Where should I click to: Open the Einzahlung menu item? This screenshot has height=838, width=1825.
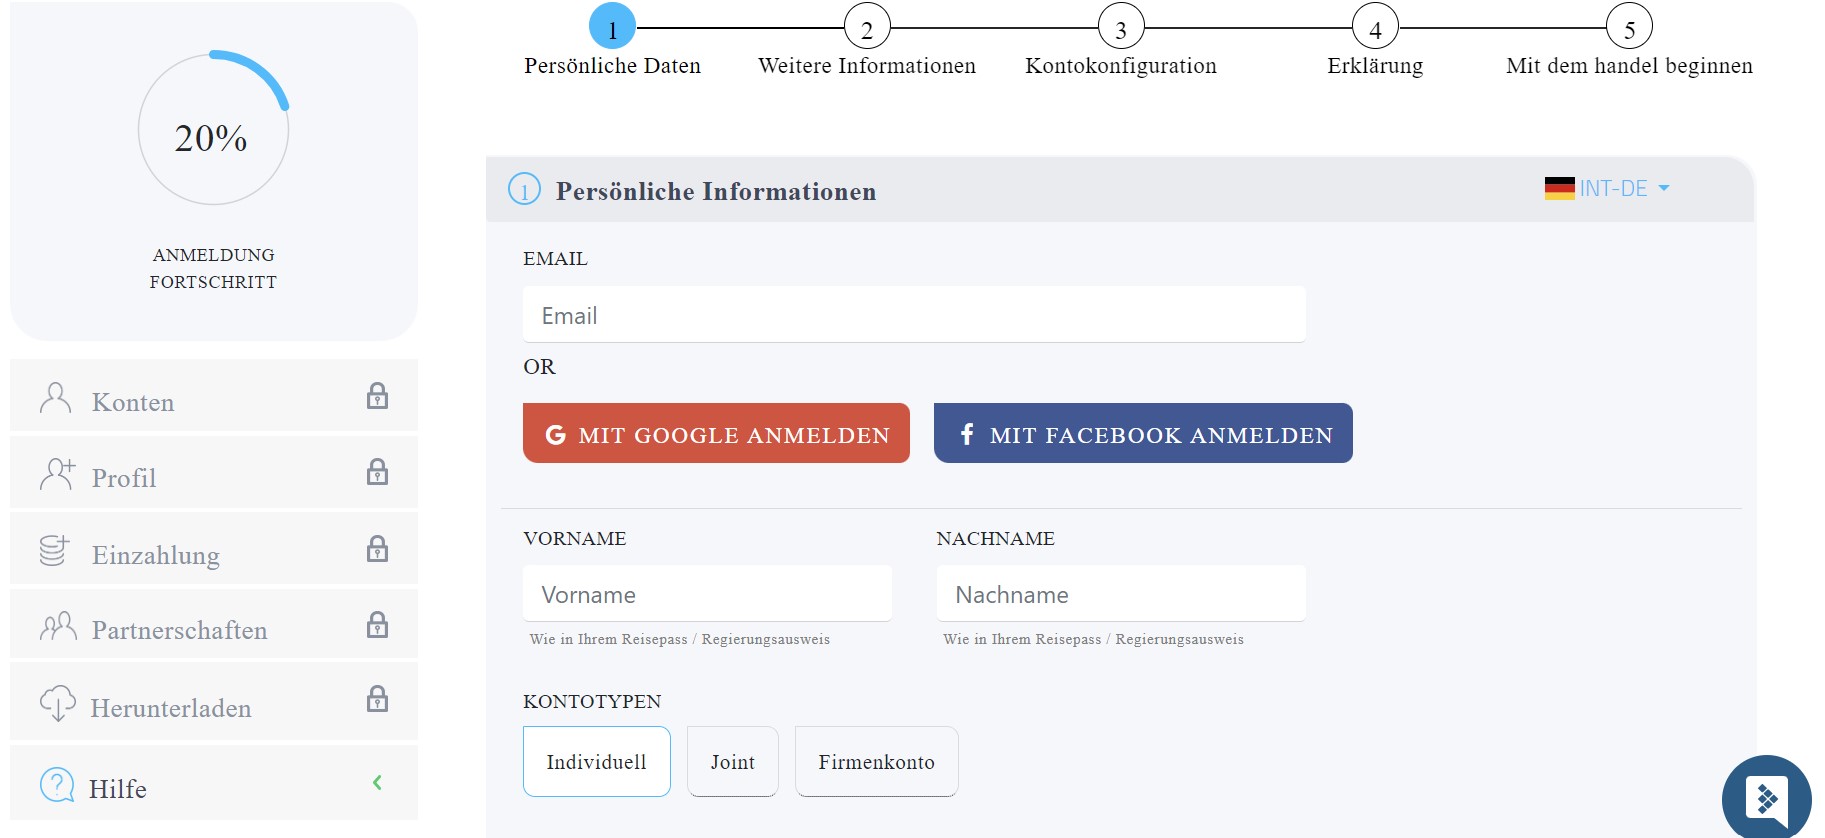pyautogui.click(x=214, y=549)
